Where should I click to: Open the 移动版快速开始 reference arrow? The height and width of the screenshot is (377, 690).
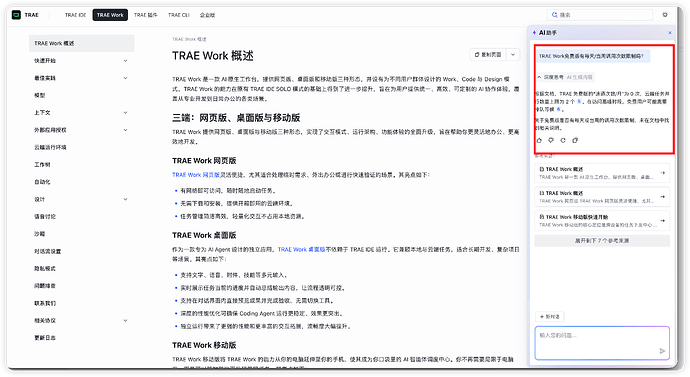pos(663,221)
